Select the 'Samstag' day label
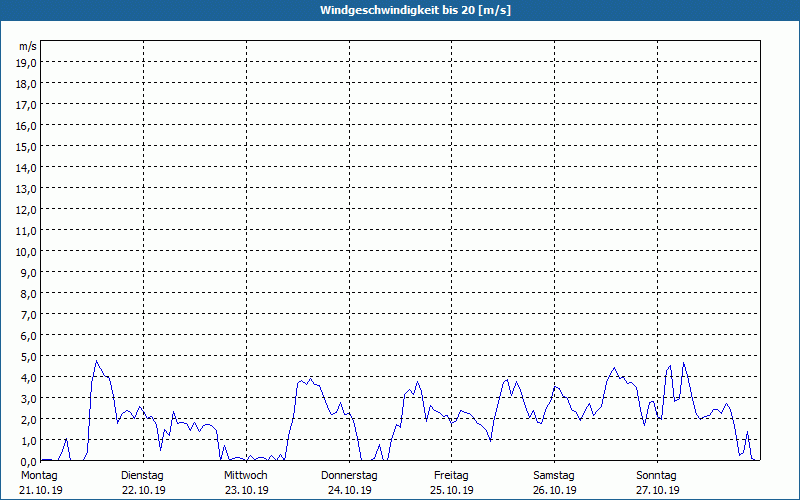Screen dimensions: 800x500 pos(554,475)
